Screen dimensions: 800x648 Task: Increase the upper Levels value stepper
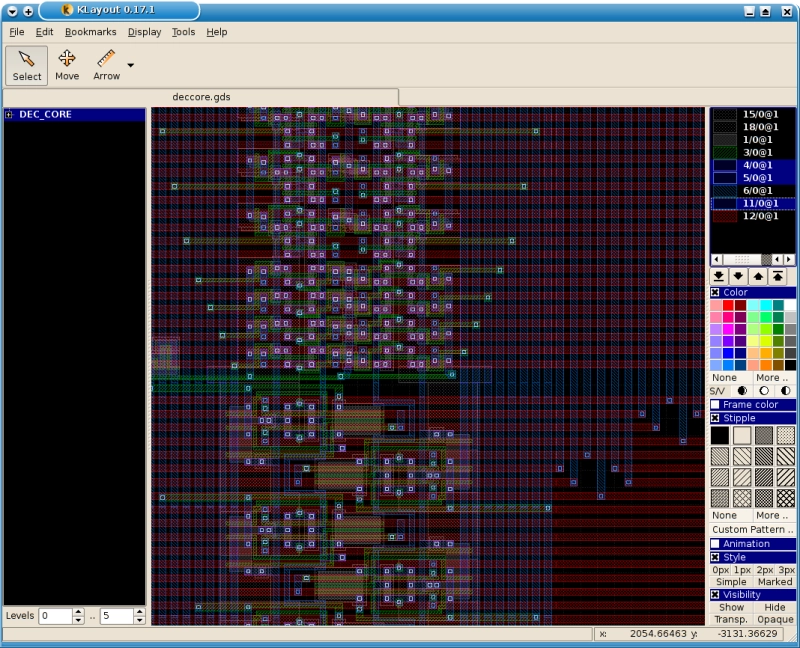click(139, 612)
